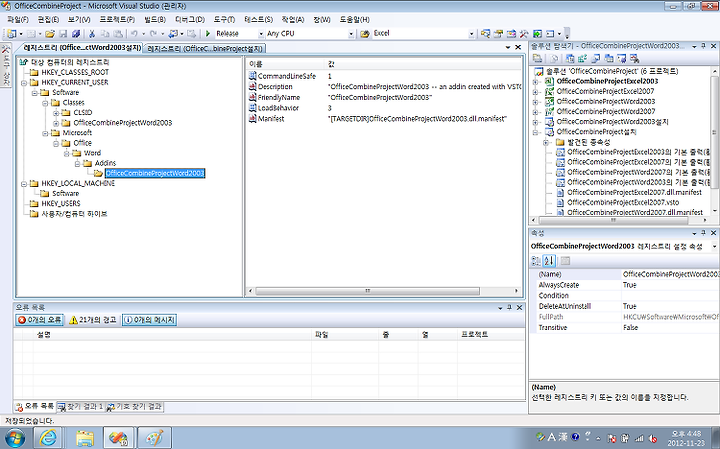This screenshot has width=720, height=449.
Task: Open the Excel find combo box dropdown
Action: pyautogui.click(x=471, y=34)
